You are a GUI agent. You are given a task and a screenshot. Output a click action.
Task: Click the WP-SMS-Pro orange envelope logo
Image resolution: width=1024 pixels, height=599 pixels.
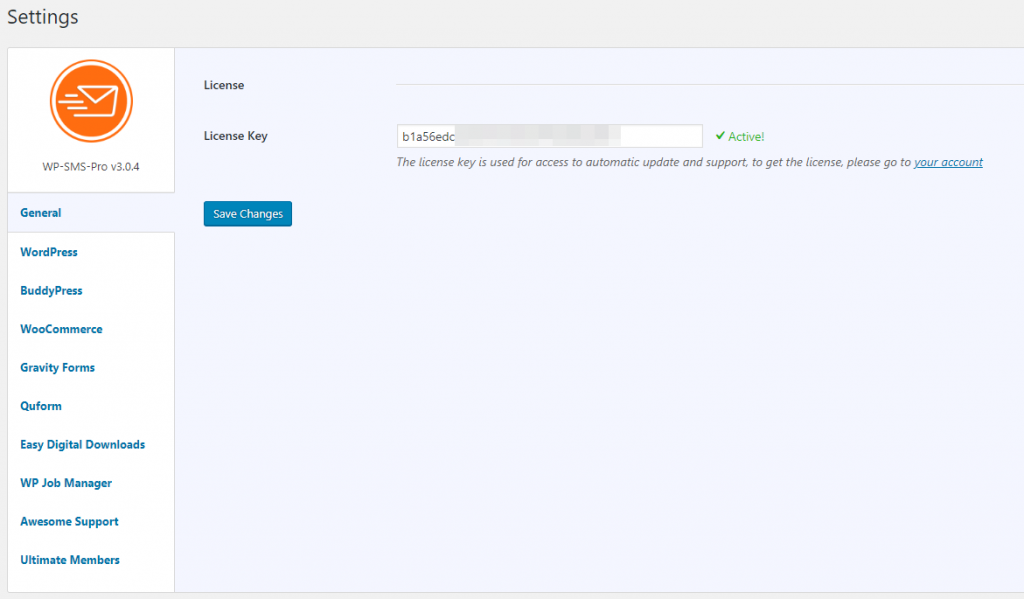tap(91, 101)
